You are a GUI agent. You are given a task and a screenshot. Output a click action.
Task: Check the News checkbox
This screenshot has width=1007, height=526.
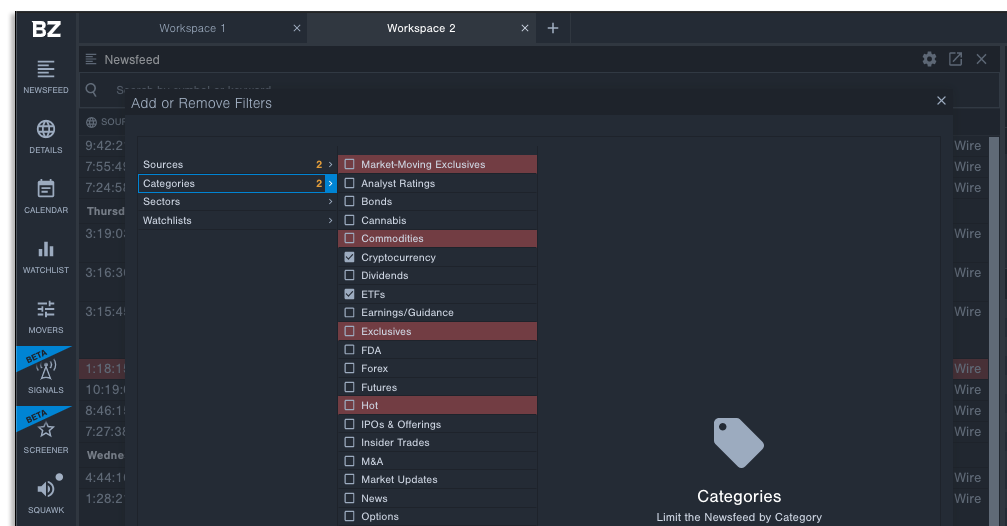pos(349,498)
